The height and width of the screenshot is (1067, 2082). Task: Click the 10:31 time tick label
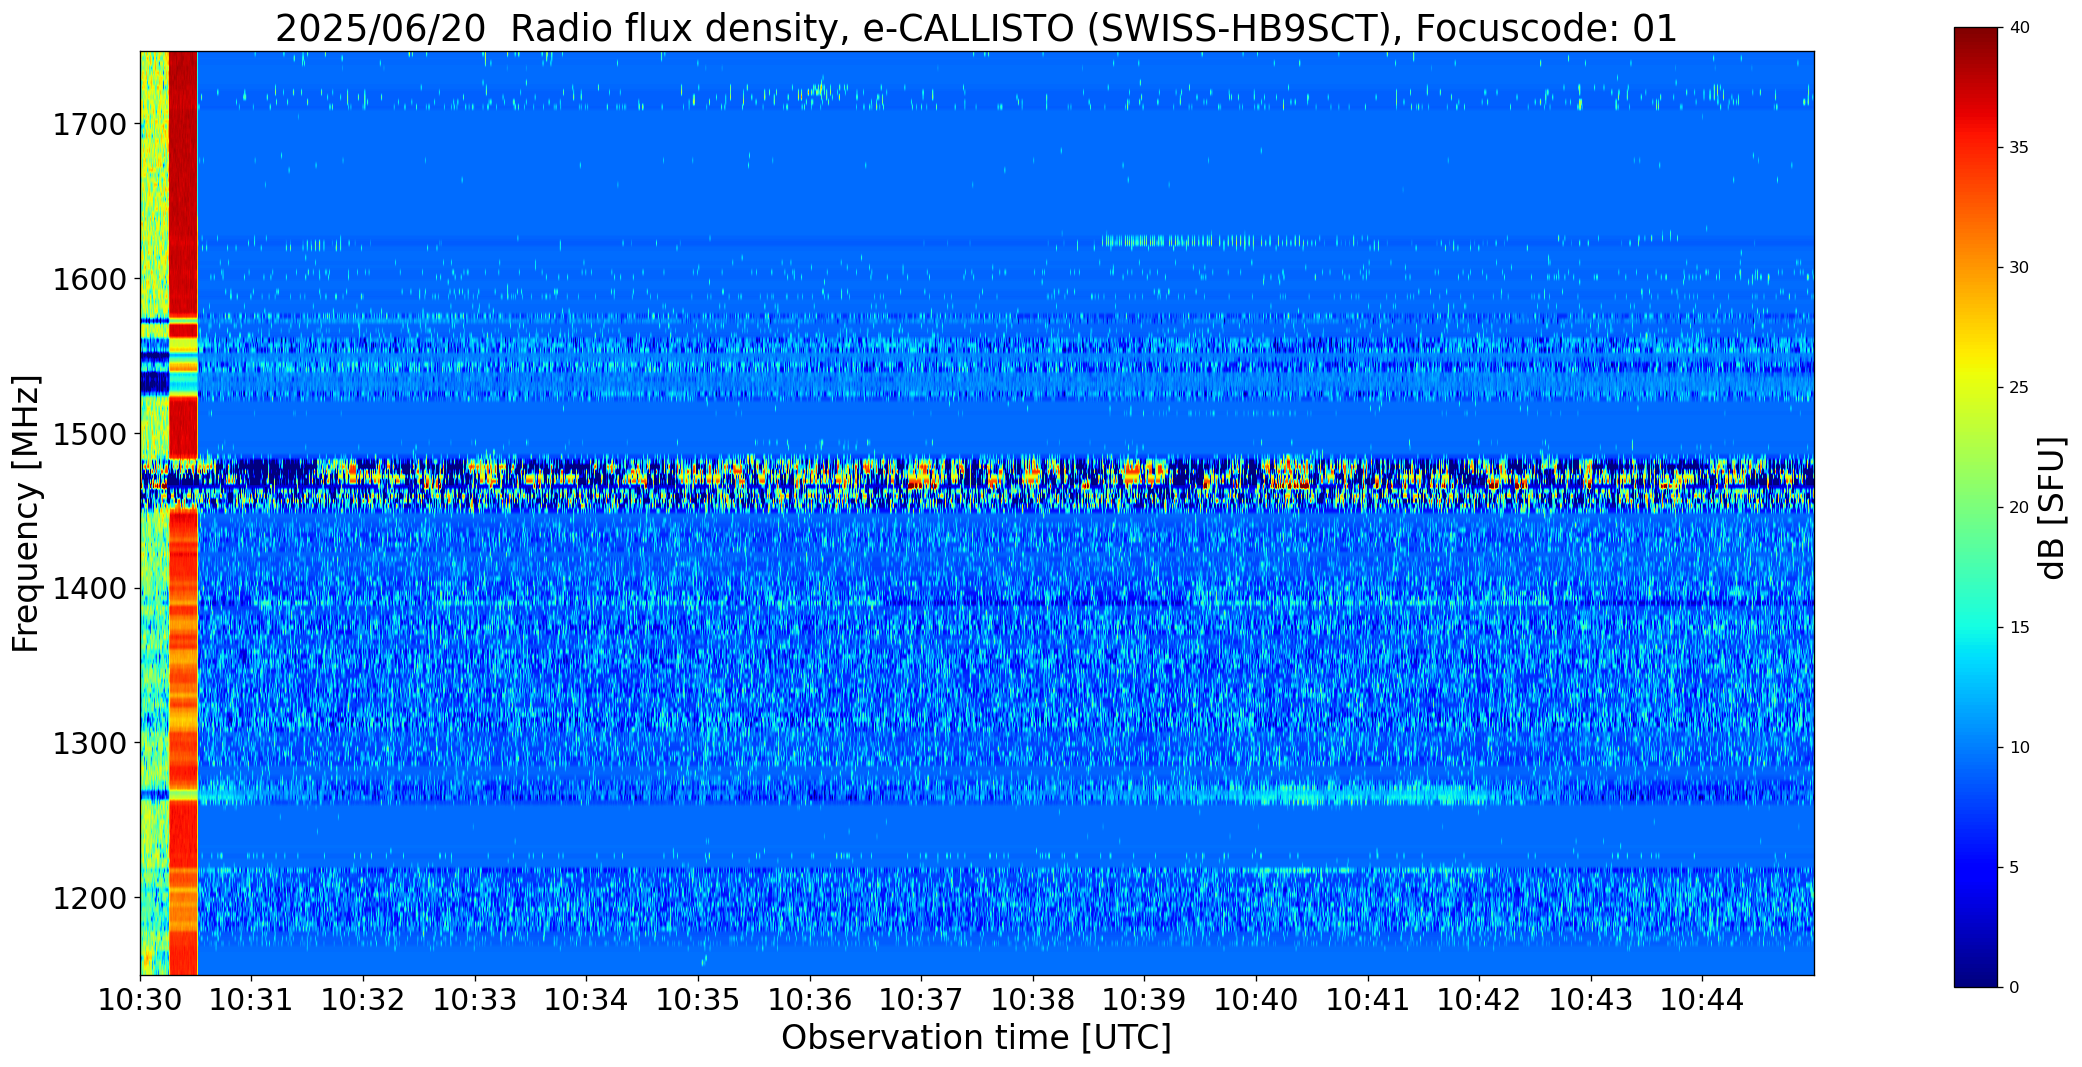pyautogui.click(x=252, y=999)
